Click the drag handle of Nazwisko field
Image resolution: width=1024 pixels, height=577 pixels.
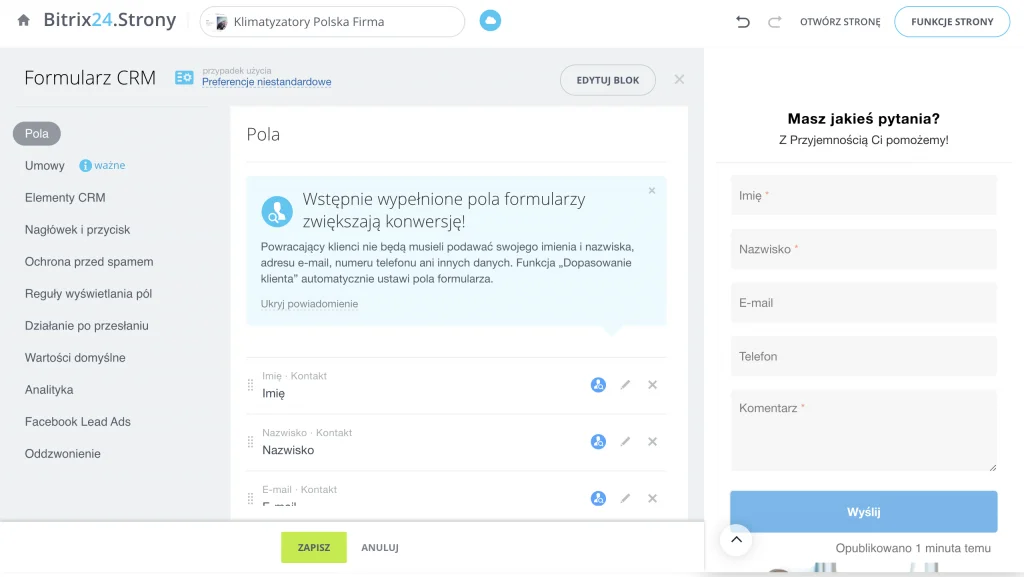pos(251,442)
